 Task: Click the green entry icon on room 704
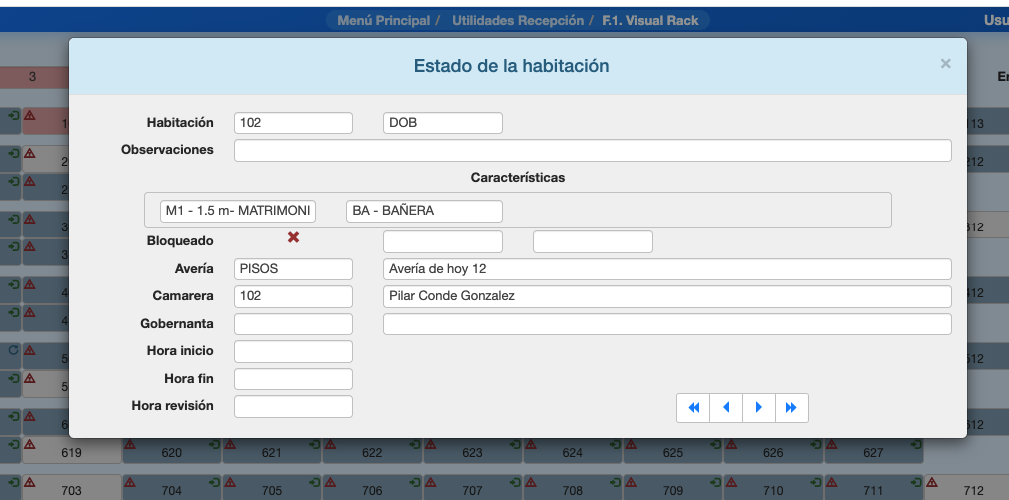coord(214,482)
